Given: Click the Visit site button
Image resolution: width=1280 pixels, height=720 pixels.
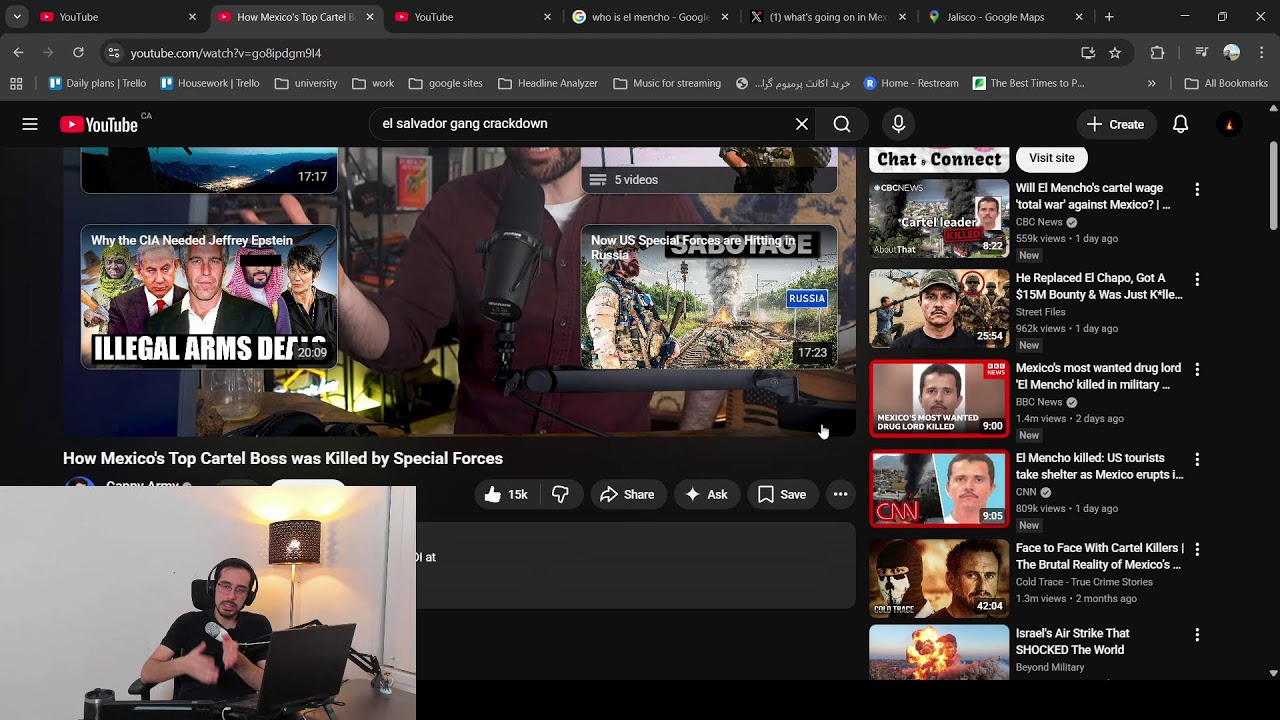Looking at the screenshot, I should click(x=1052, y=158).
